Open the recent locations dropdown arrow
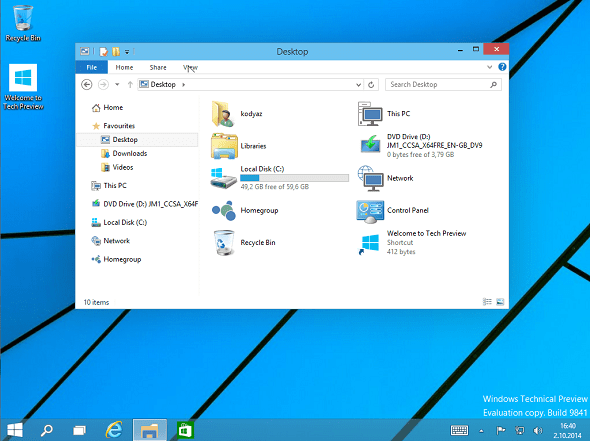This screenshot has width=590, height=441. coord(117,85)
